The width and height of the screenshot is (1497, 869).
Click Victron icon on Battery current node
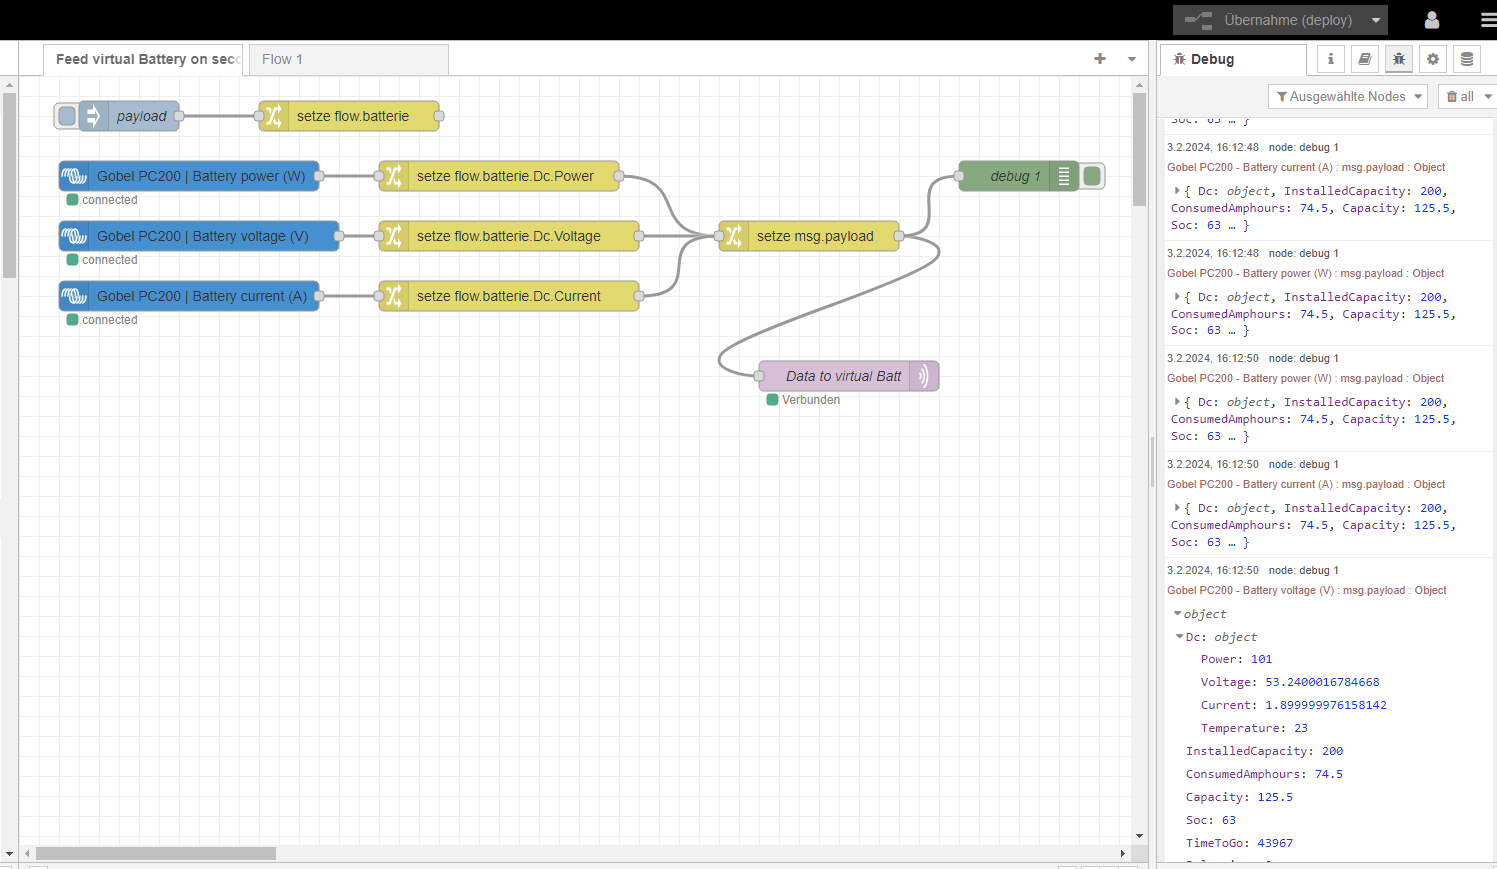point(74,296)
